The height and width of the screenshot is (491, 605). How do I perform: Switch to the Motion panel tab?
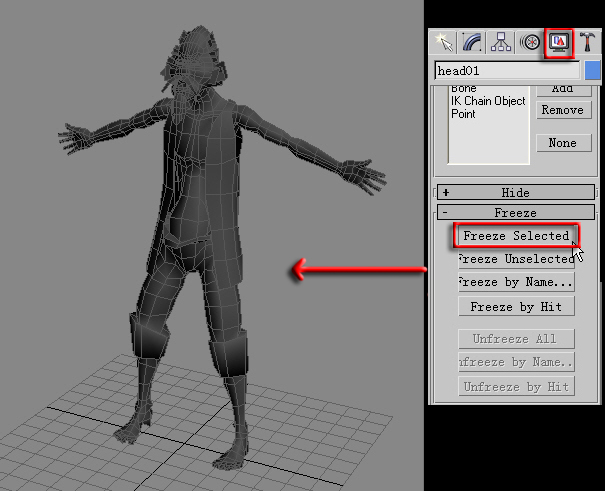(531, 42)
